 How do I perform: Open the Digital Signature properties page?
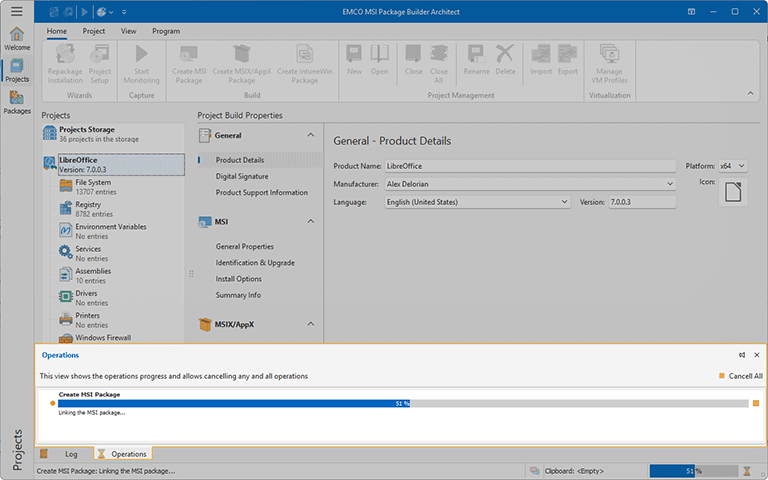[x=241, y=176]
